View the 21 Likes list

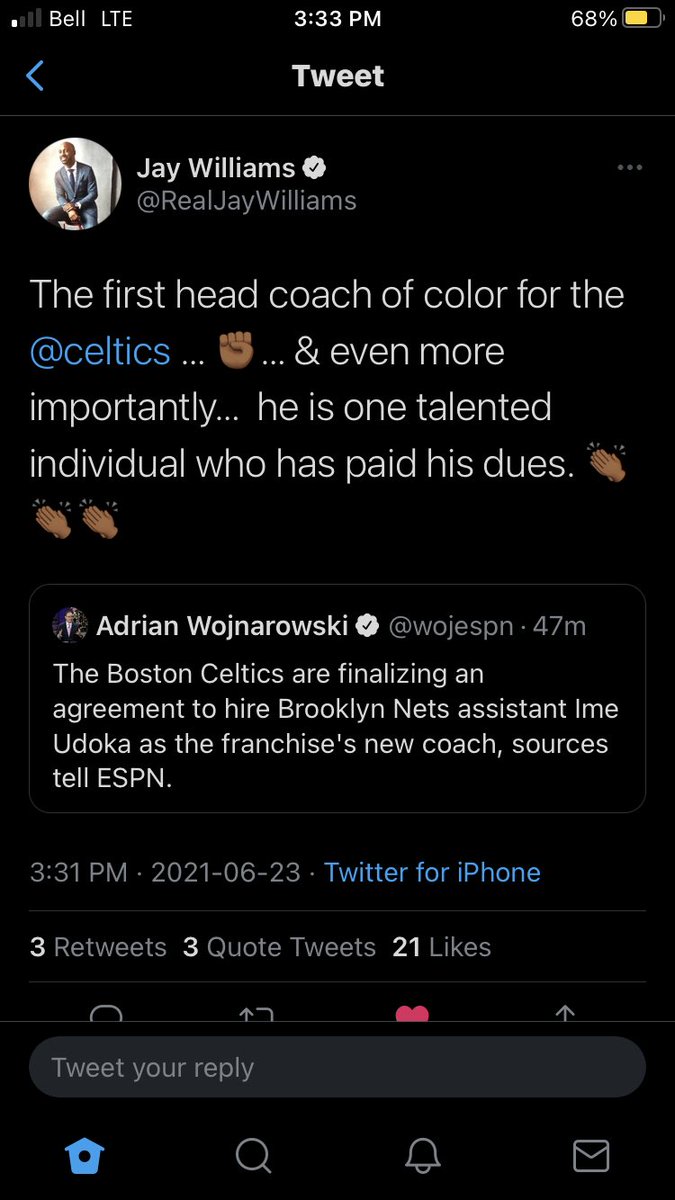[441, 947]
